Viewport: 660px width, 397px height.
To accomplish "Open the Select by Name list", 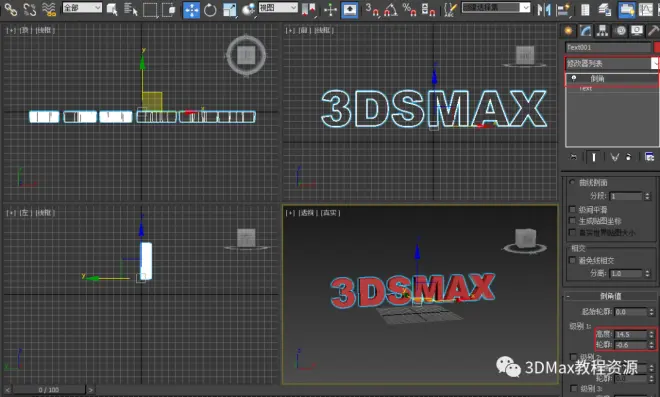I will pos(131,9).
